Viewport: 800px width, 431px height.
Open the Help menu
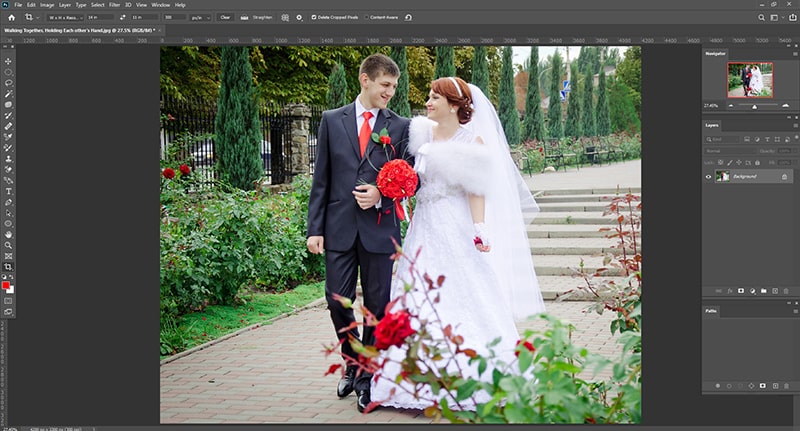pyautogui.click(x=180, y=5)
